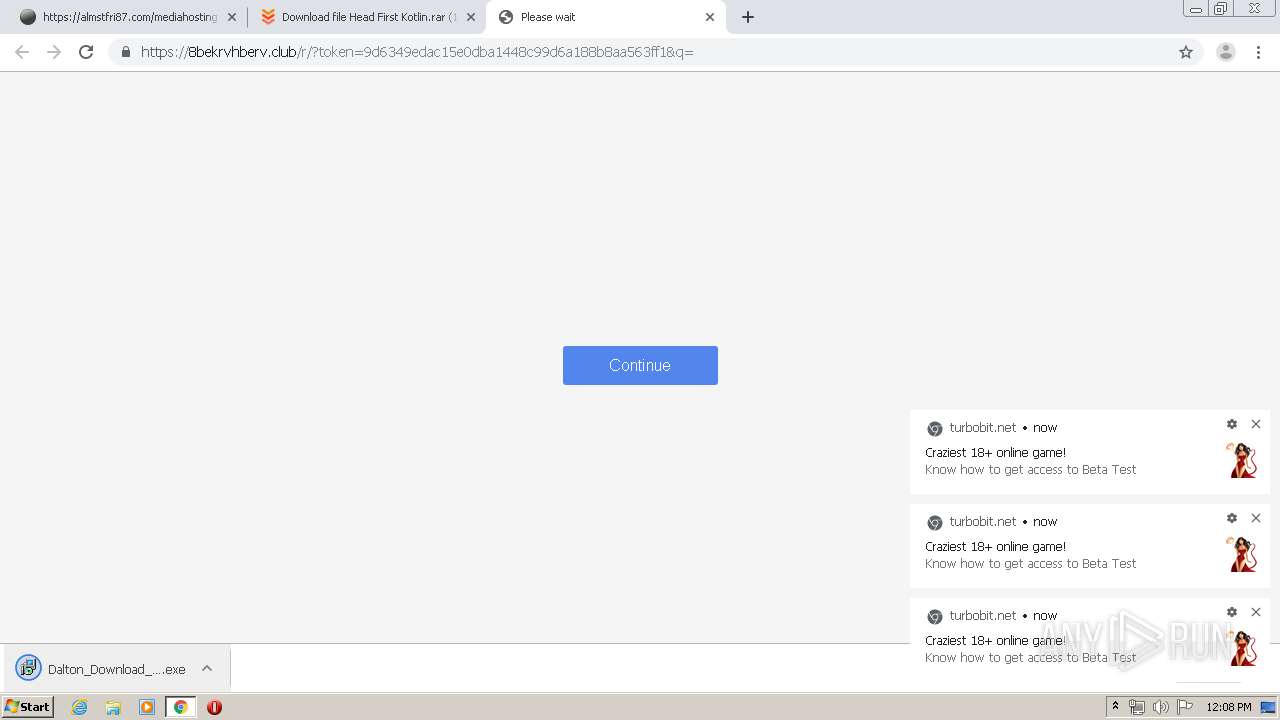Click the Continue button
The image size is (1280, 720).
tap(640, 365)
